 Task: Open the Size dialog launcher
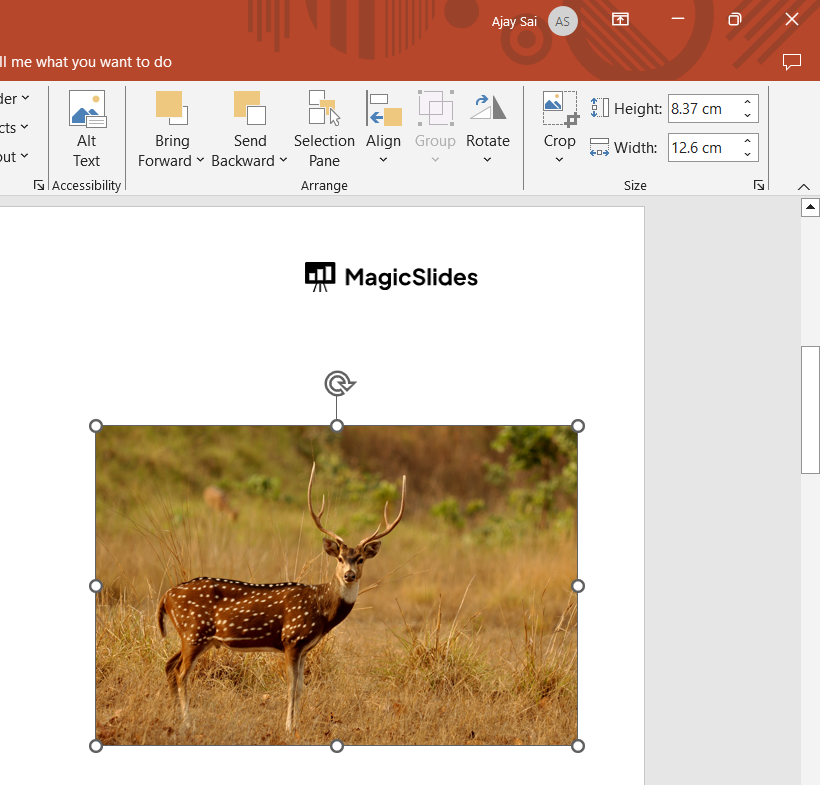click(x=759, y=185)
